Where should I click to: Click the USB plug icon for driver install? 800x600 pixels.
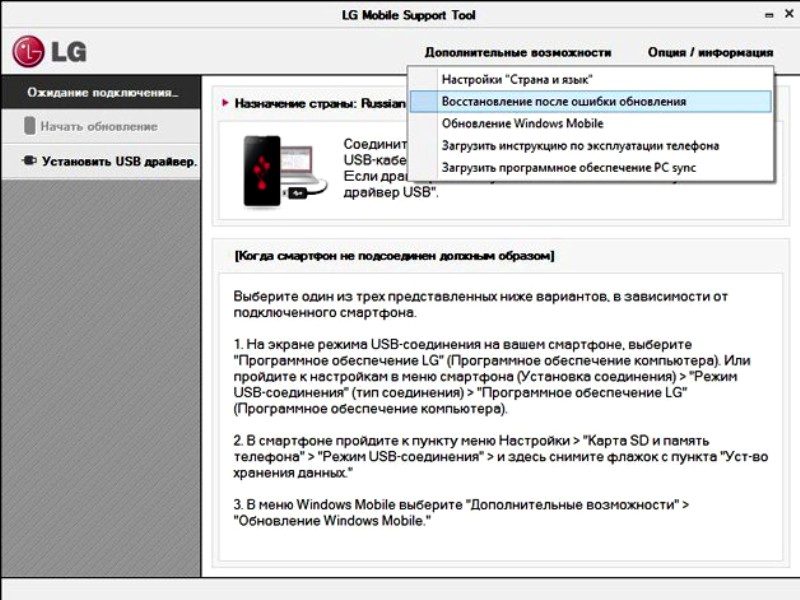click(29, 161)
